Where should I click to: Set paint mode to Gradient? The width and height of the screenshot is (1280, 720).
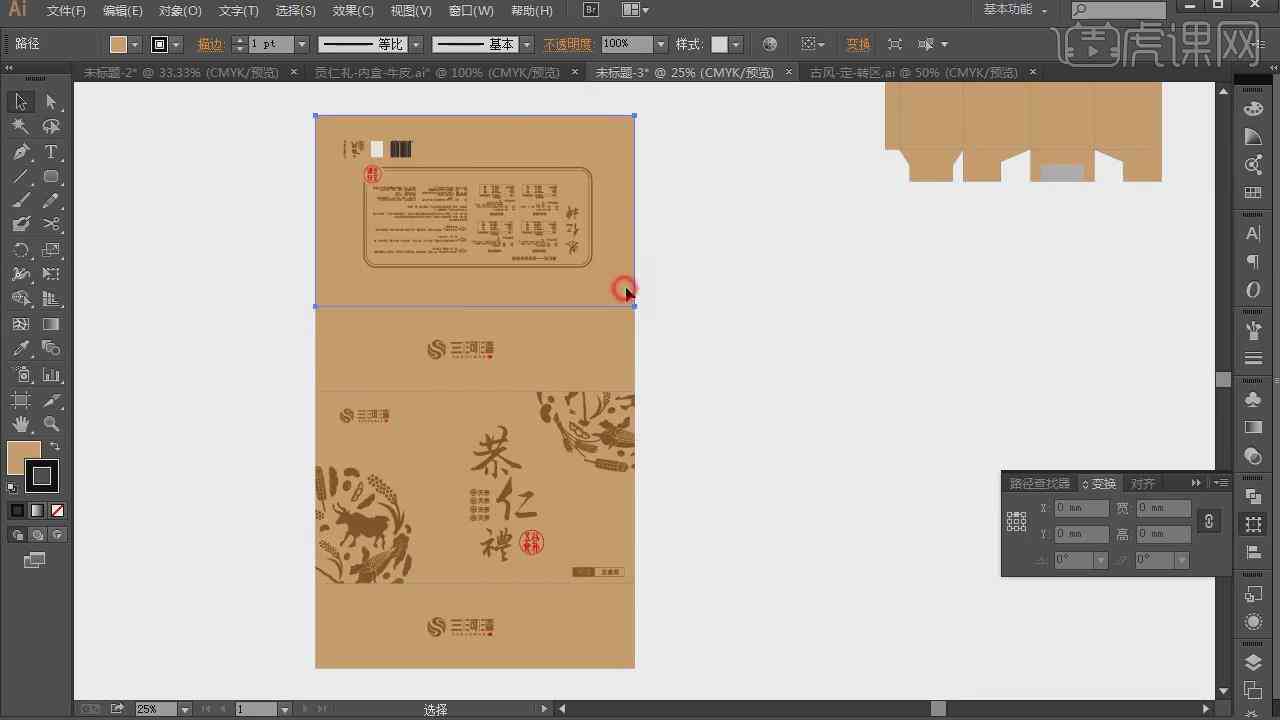[37, 510]
